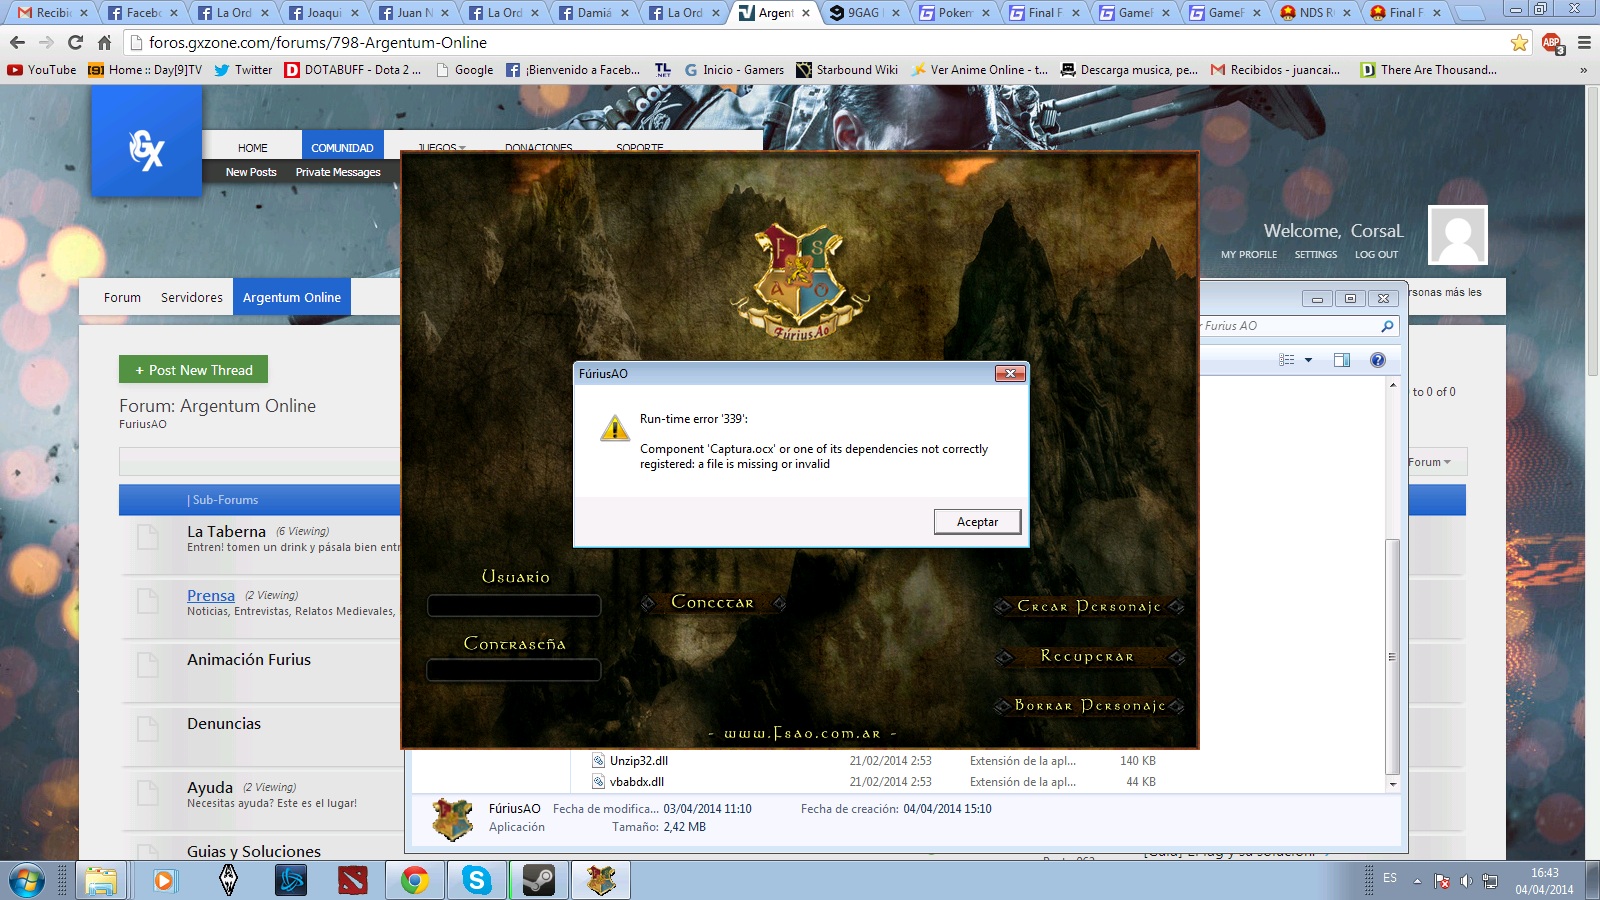Click the Chrome back arrow
Screen dimensions: 1600x900
coord(17,43)
